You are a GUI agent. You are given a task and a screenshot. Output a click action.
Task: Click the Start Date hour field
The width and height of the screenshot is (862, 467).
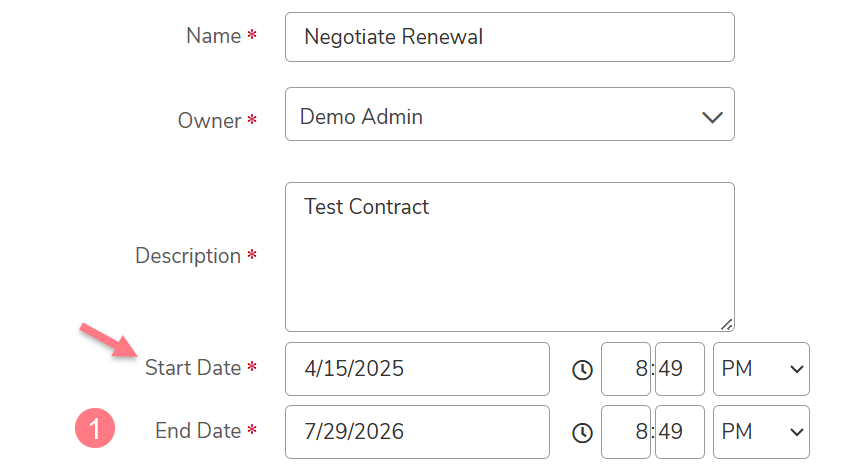click(x=626, y=369)
